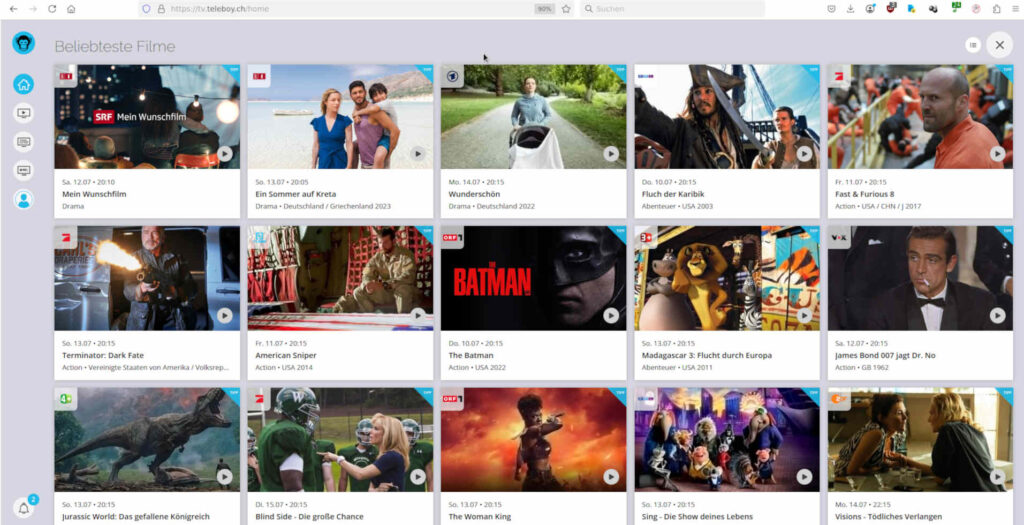
Task: Open the browser hamburger menu
Action: tap(1015, 8)
